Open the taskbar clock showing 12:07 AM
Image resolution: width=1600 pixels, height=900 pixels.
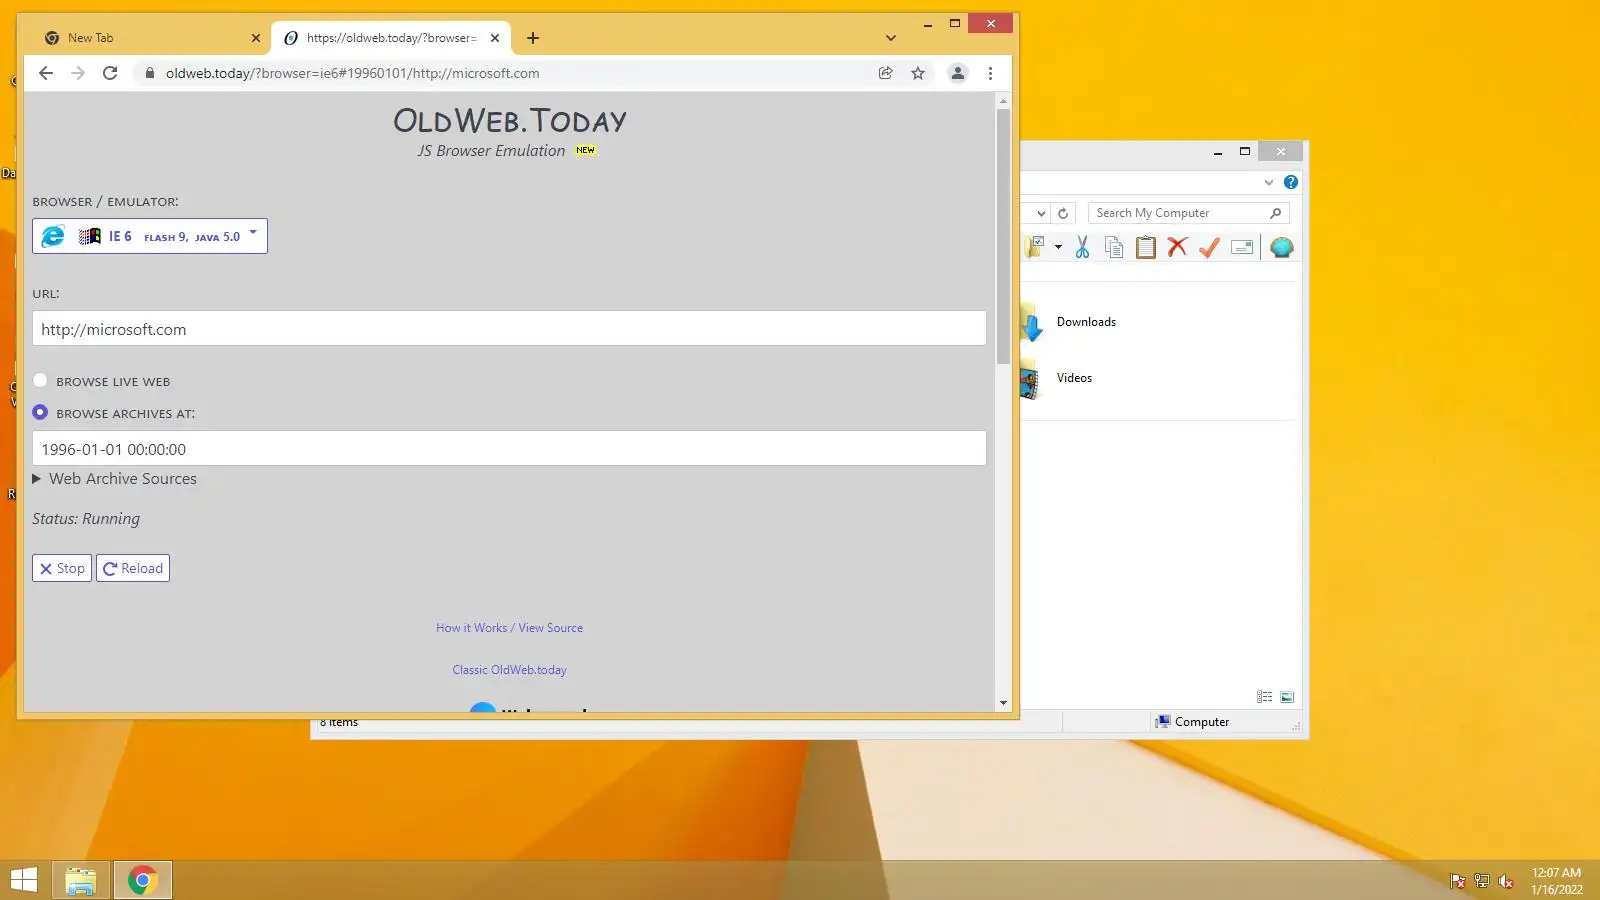1556,881
